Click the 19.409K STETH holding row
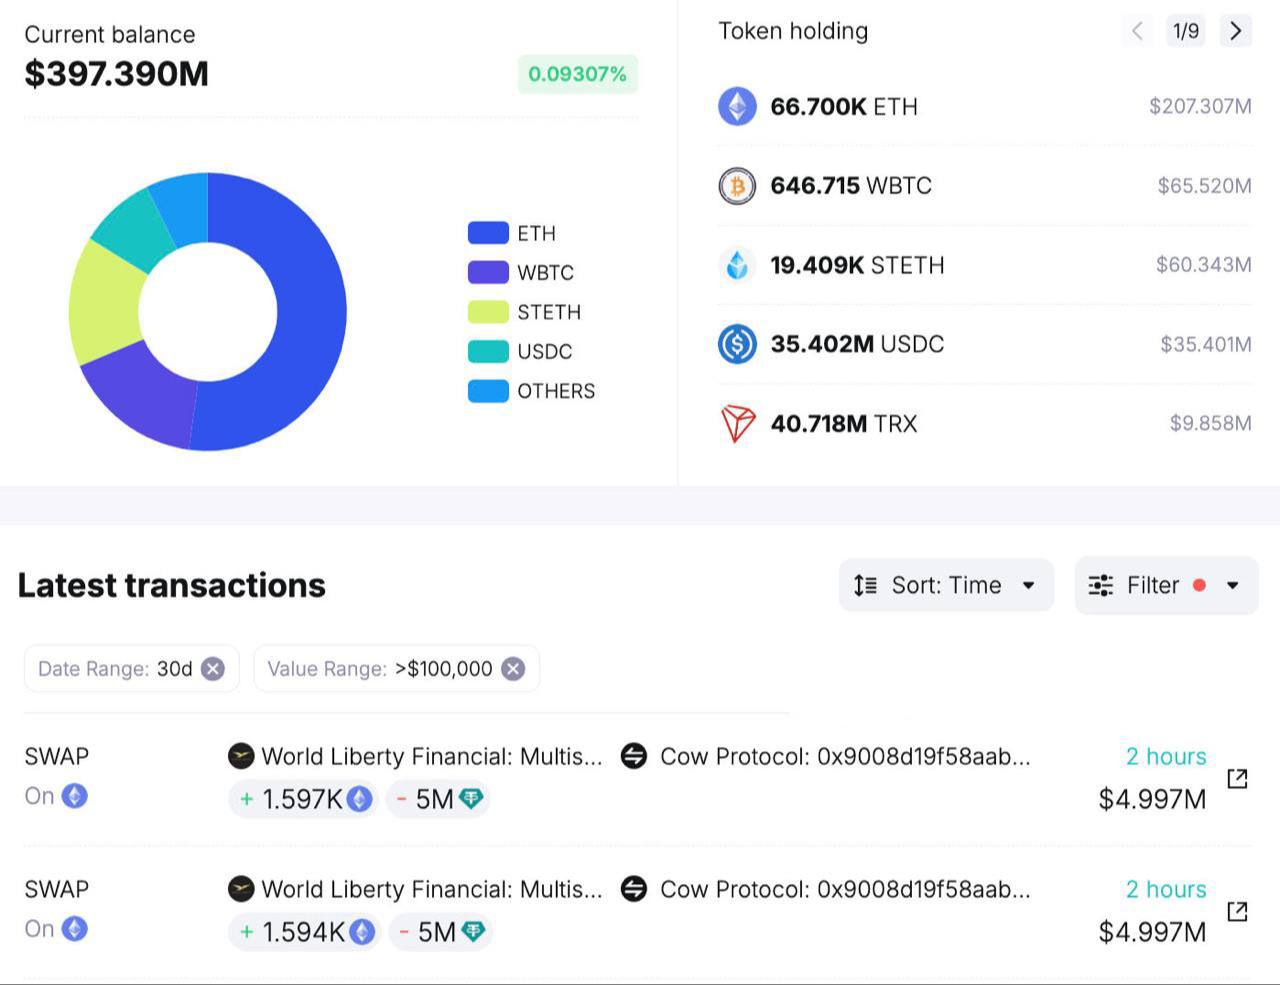The width and height of the screenshot is (1280, 985). (x=985, y=265)
